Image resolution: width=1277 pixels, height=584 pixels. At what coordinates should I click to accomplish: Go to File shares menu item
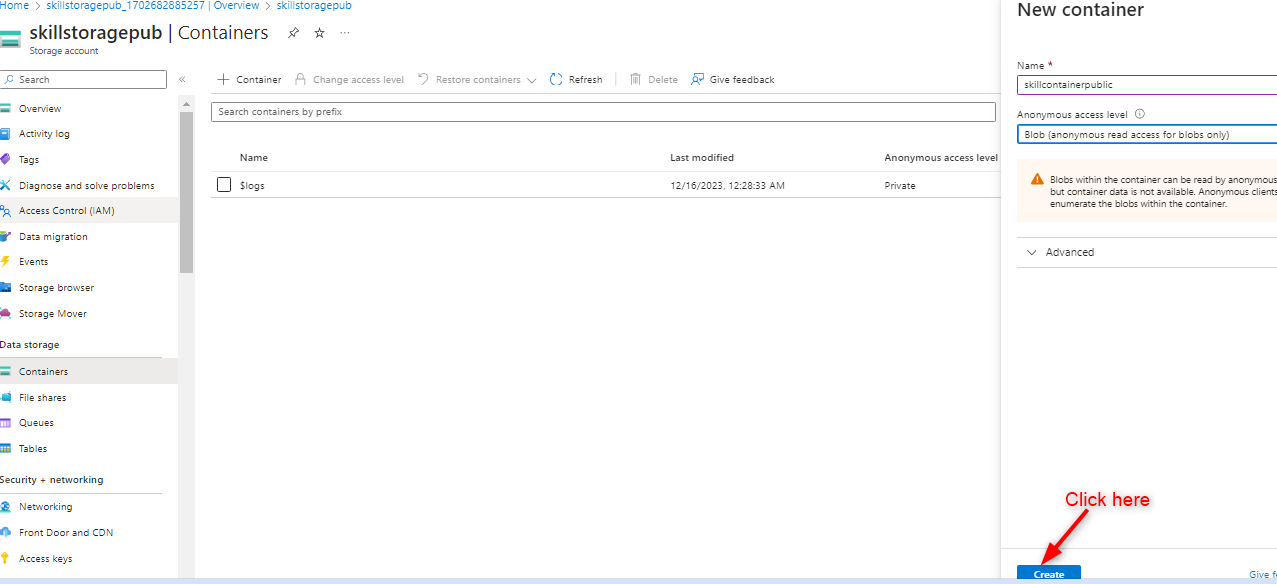point(43,397)
